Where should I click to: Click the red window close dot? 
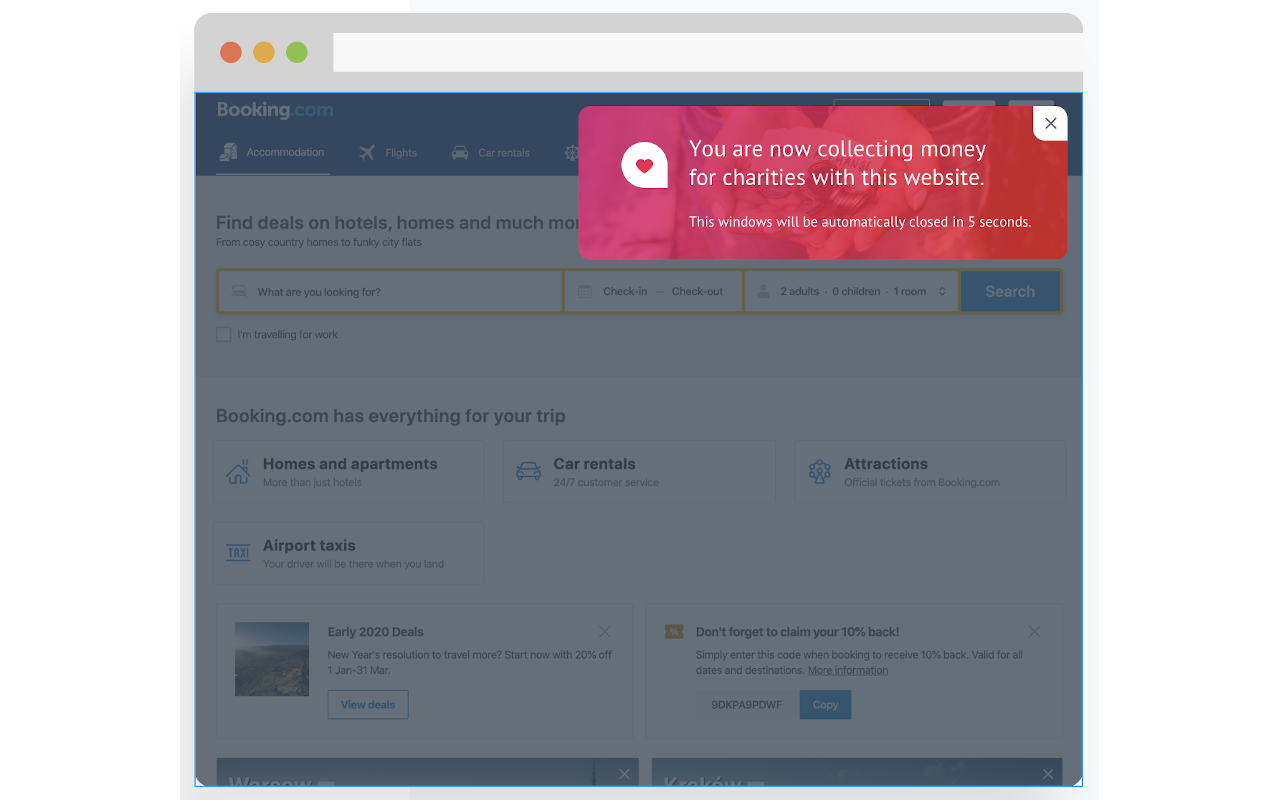(x=231, y=52)
